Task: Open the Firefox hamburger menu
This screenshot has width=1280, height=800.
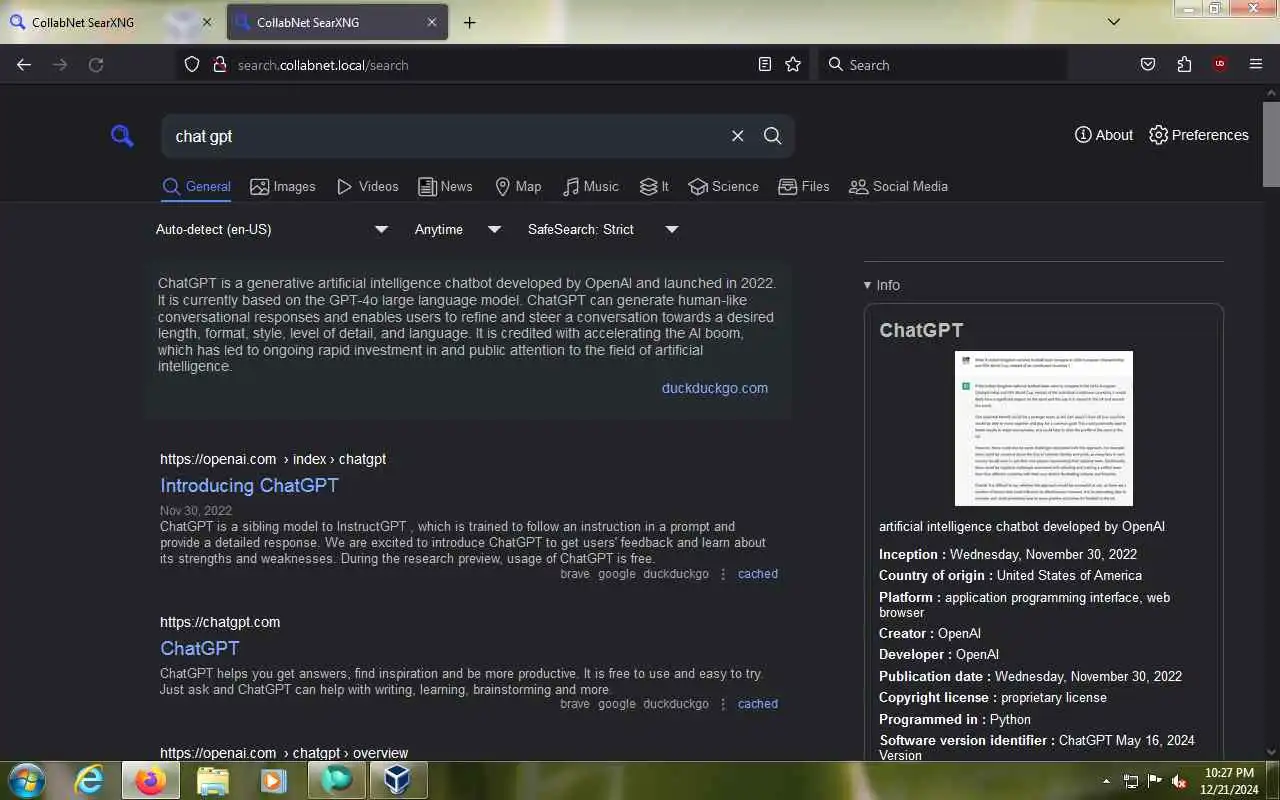Action: pyautogui.click(x=1256, y=65)
